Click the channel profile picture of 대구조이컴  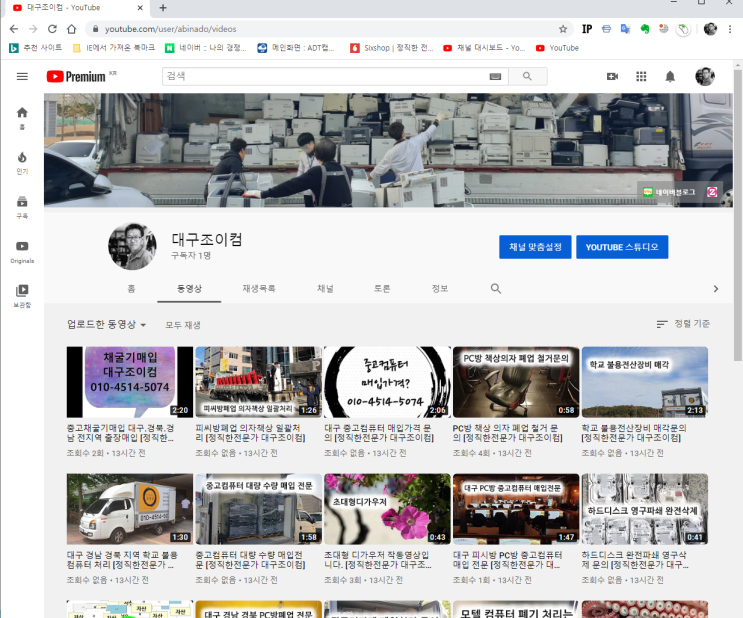[x=132, y=246]
